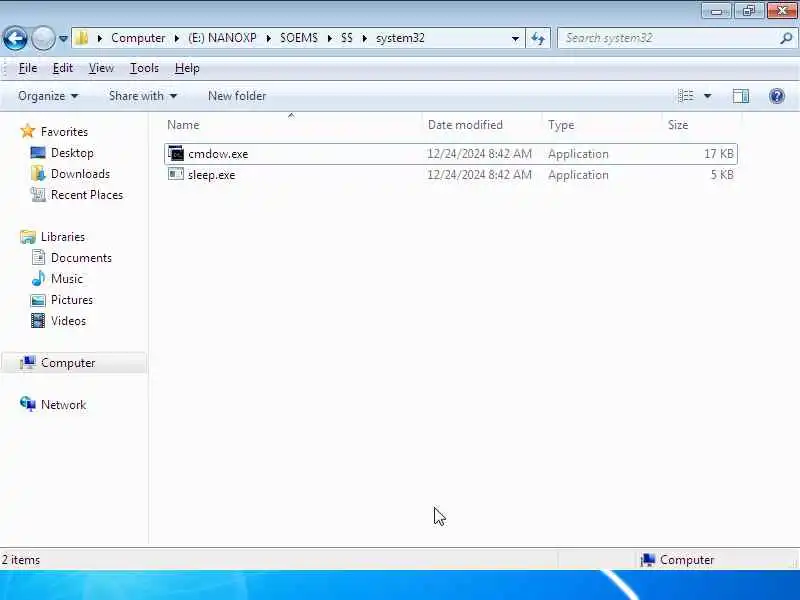Open the Share with dropdown
This screenshot has width=800, height=600.
pos(142,96)
